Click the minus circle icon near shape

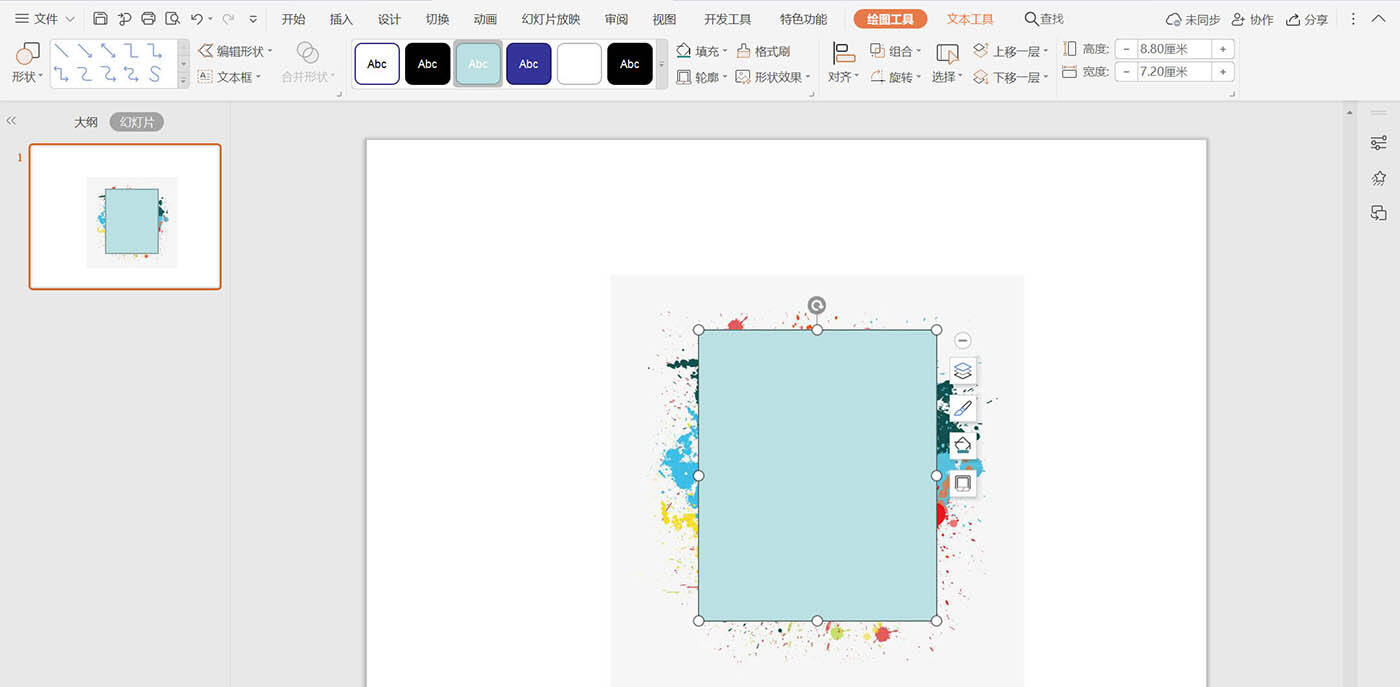(x=963, y=341)
